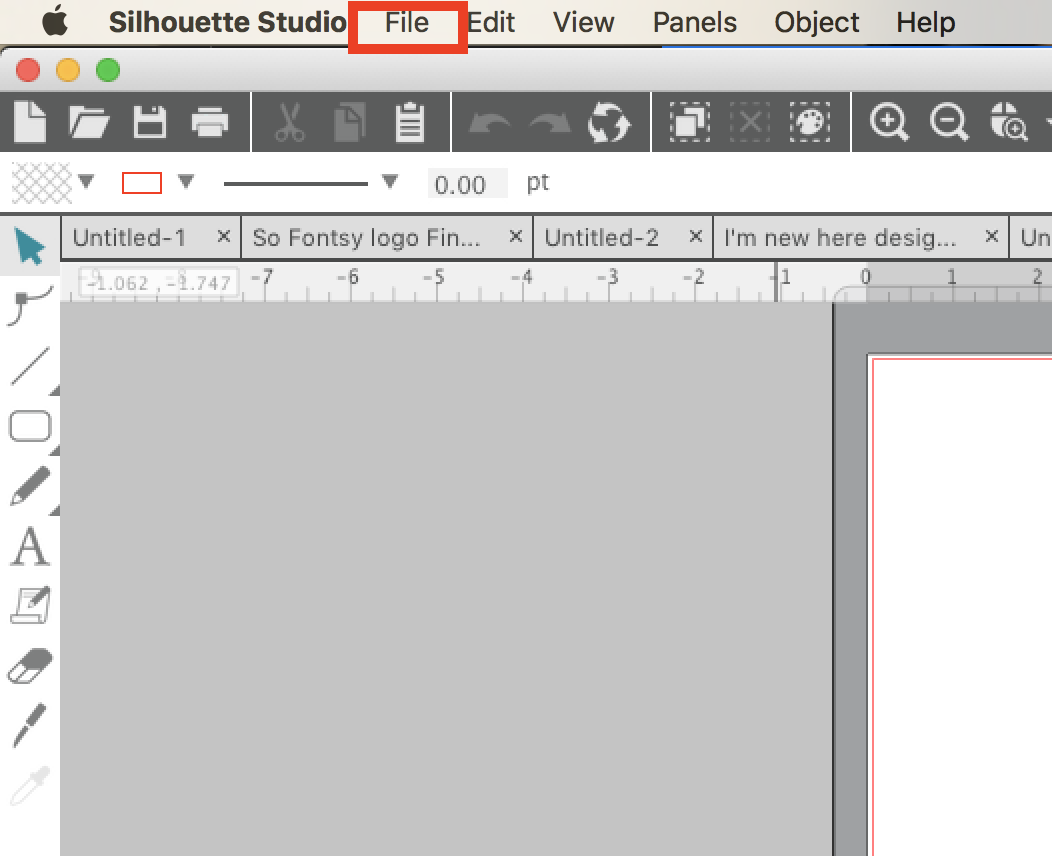Choose the Eyedropper tool
The image size is (1052, 856).
click(x=30, y=785)
